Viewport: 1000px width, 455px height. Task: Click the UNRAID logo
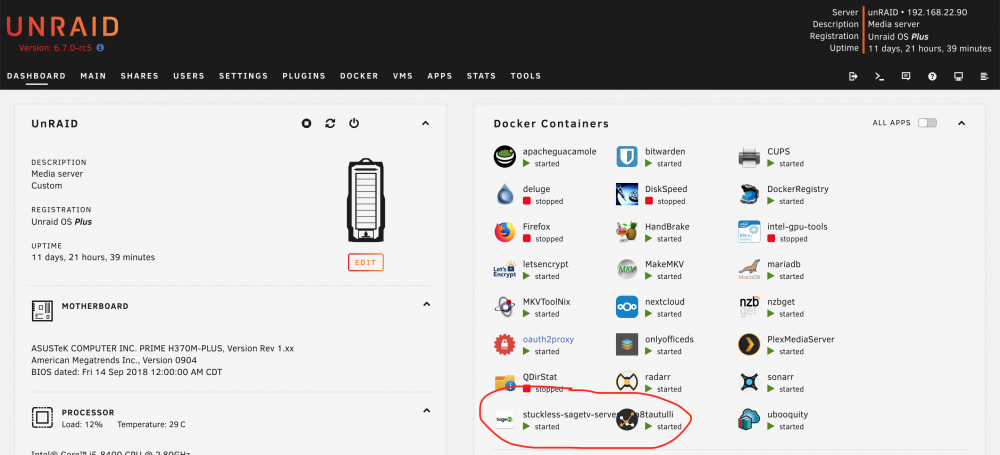[x=62, y=27]
